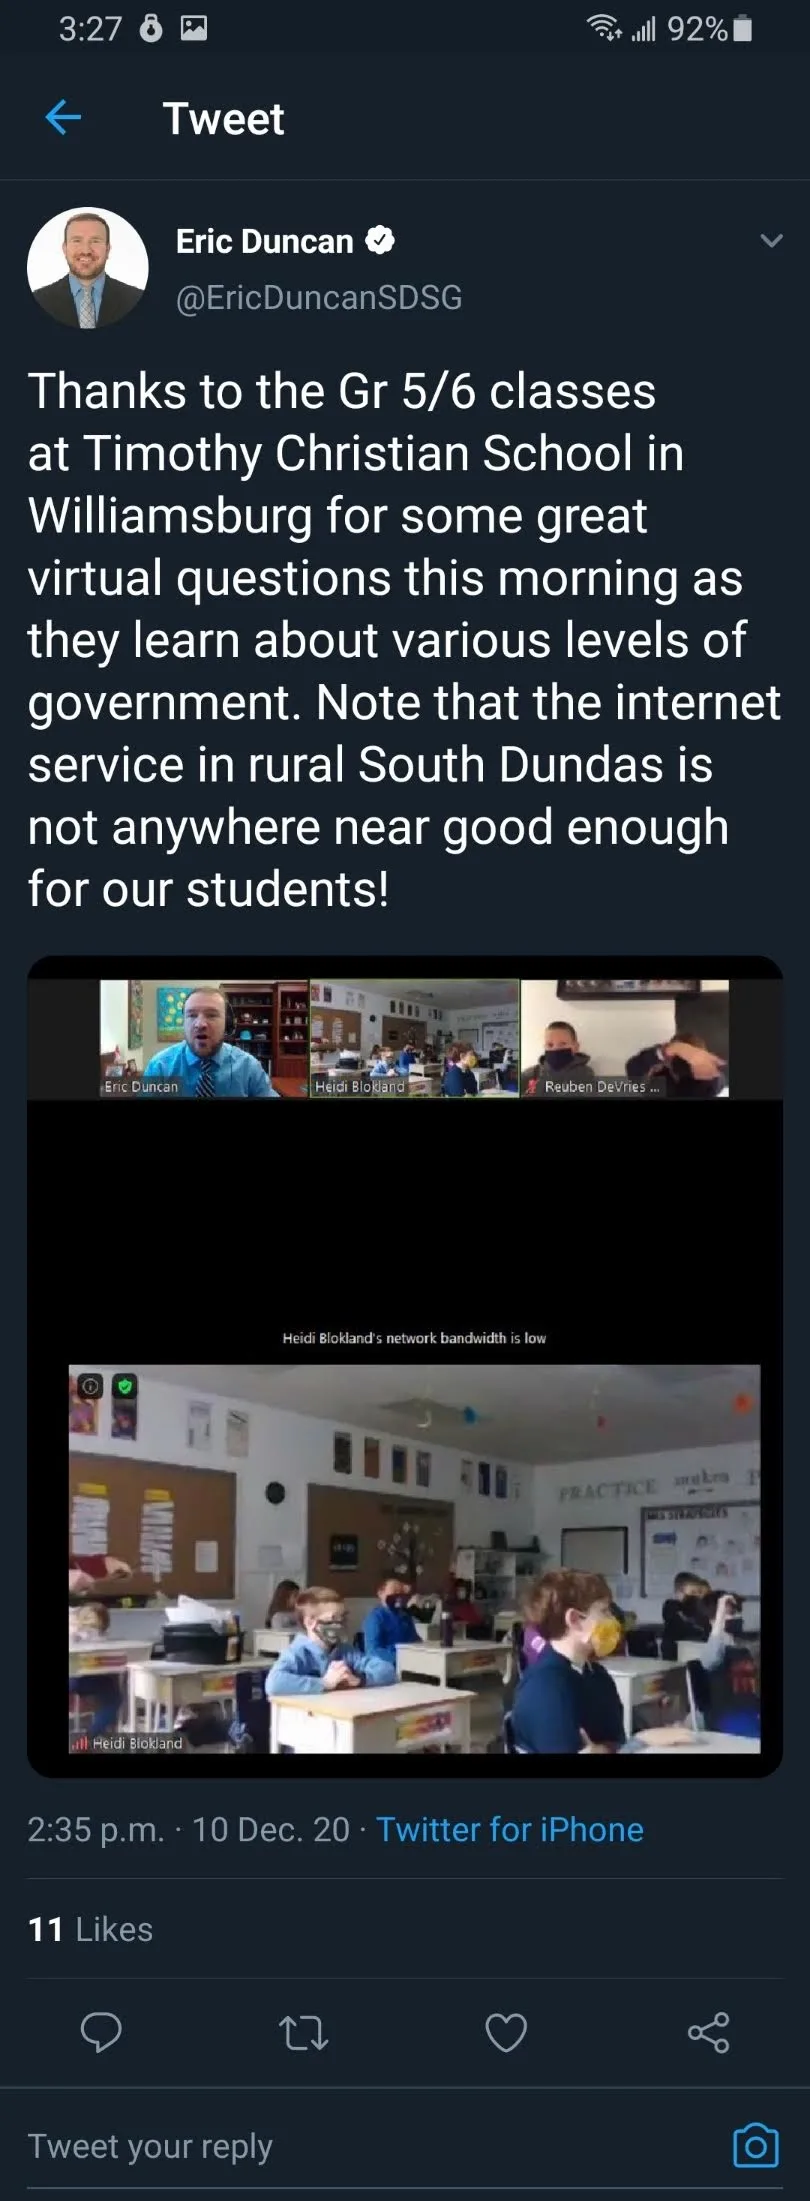Tap the Tweet header title

coord(224,119)
